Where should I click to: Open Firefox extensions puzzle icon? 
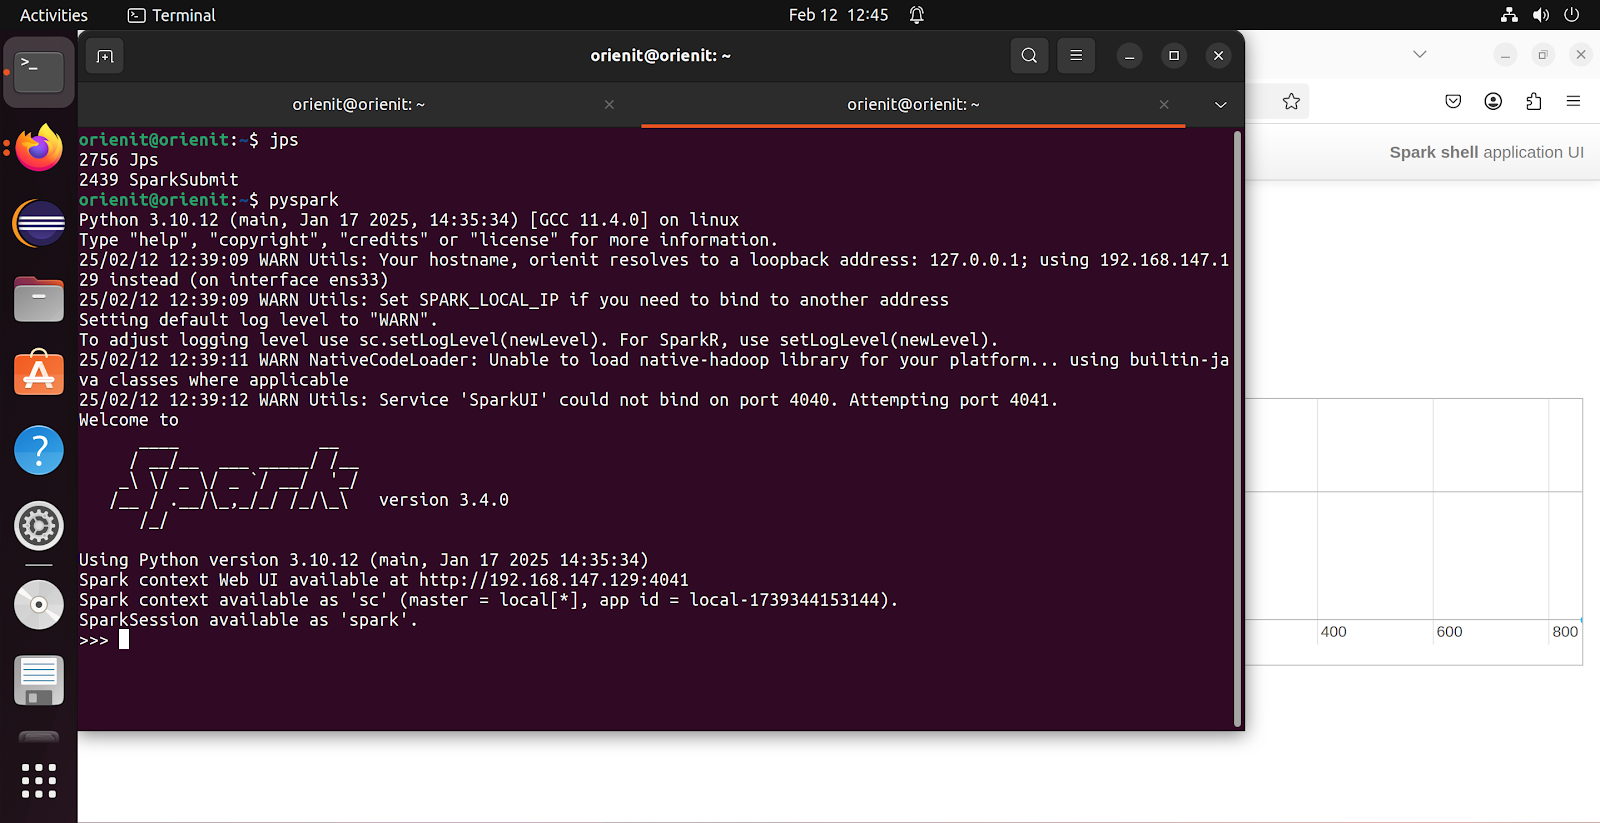tap(1534, 101)
